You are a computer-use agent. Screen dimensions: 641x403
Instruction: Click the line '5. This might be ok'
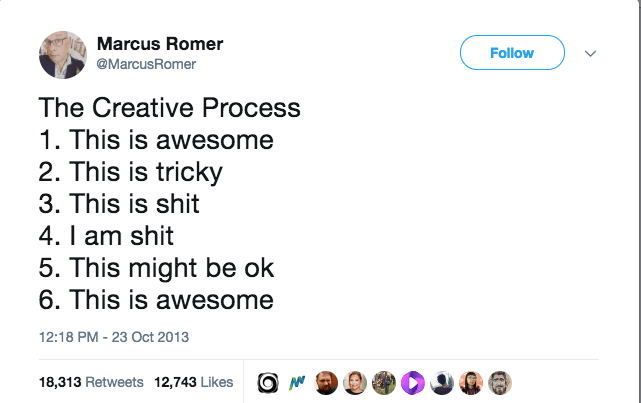pyautogui.click(x=156, y=267)
